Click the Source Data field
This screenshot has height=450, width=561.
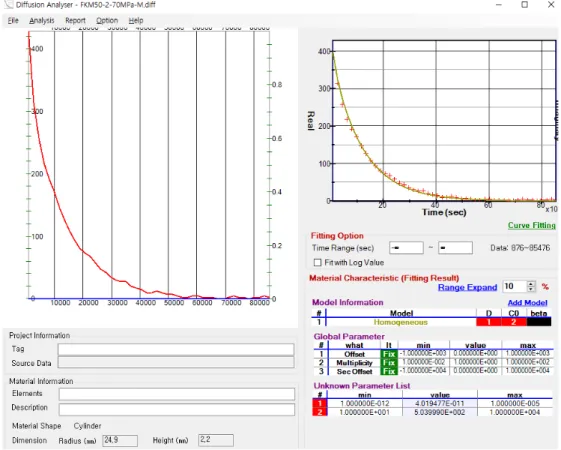pyautogui.click(x=176, y=362)
